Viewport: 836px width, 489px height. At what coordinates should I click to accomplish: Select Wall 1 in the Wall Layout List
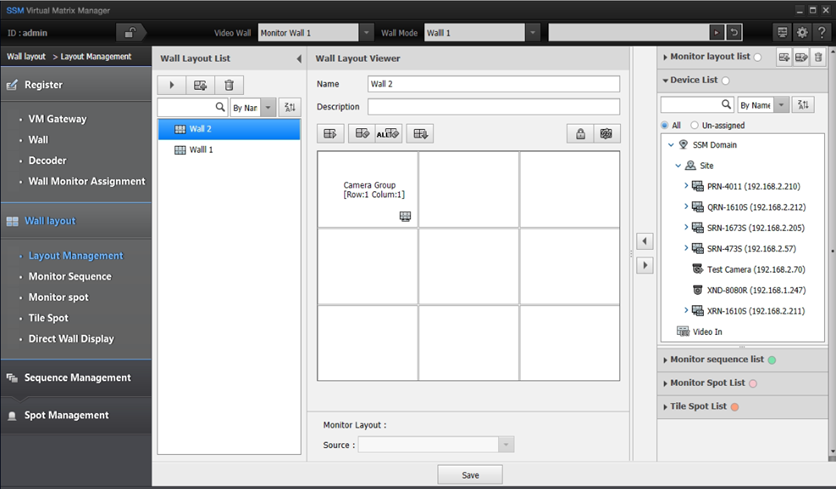[229, 150]
